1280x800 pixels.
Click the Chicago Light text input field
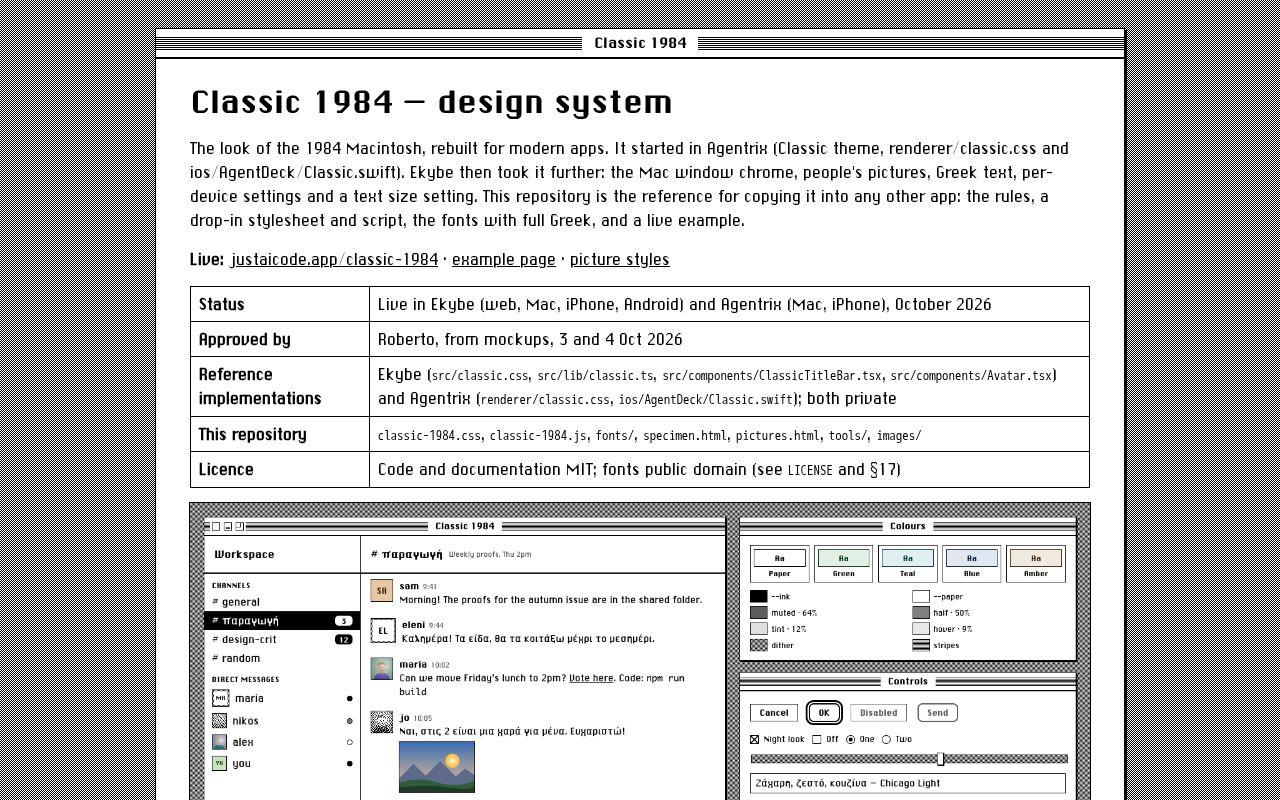click(x=908, y=784)
